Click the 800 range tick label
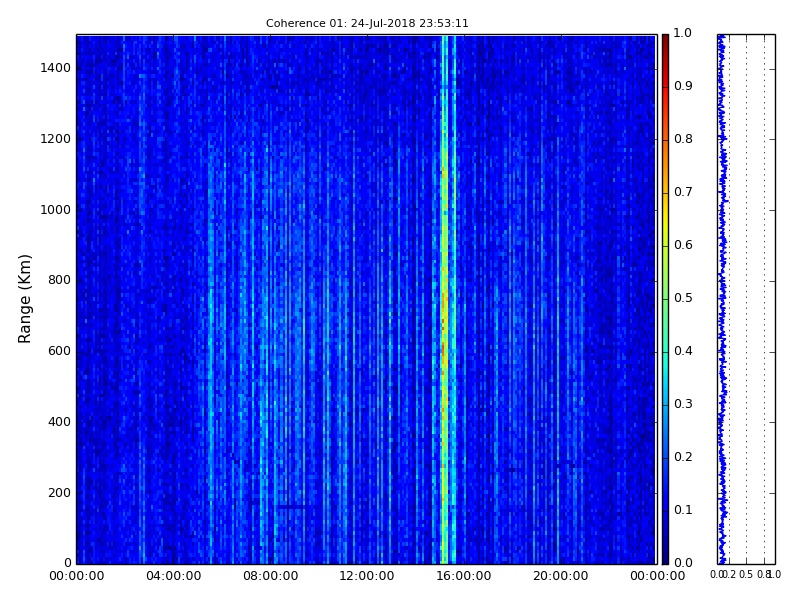800x600 pixels. [59, 280]
